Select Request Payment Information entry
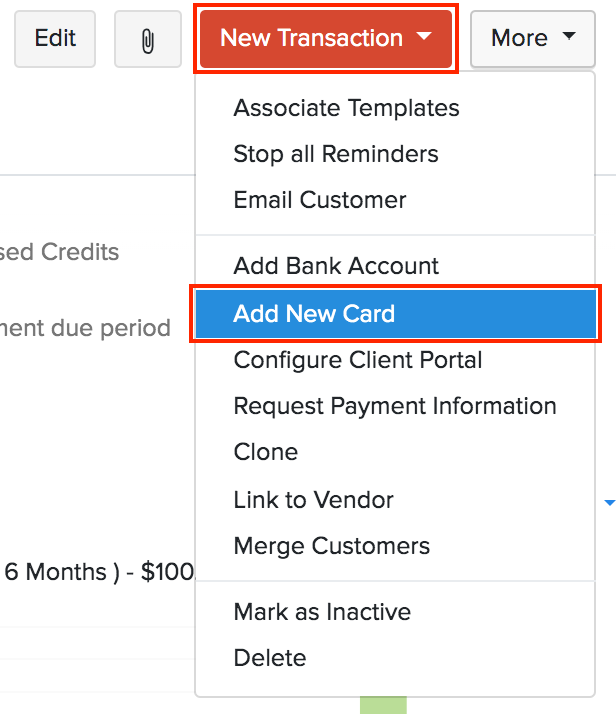Image resolution: width=616 pixels, height=714 pixels. tap(394, 406)
